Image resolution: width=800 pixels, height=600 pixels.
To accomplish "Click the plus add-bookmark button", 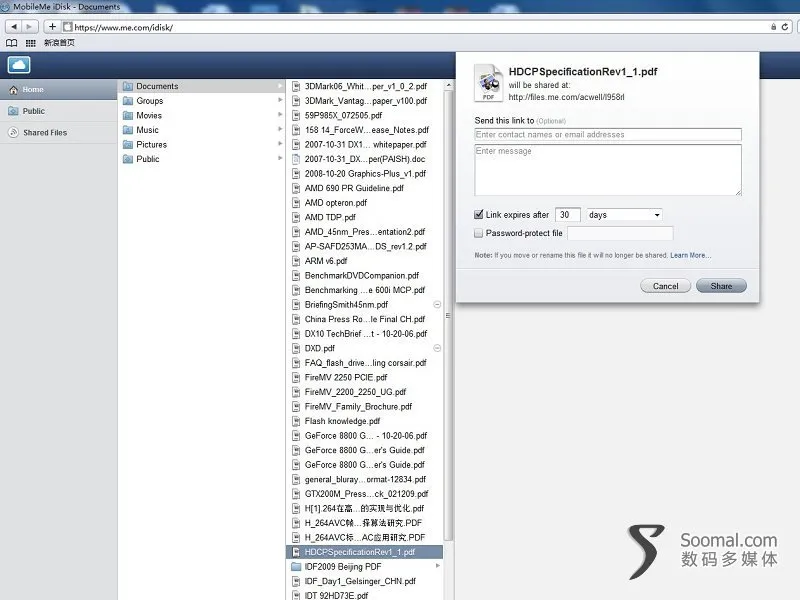I will pos(52,27).
